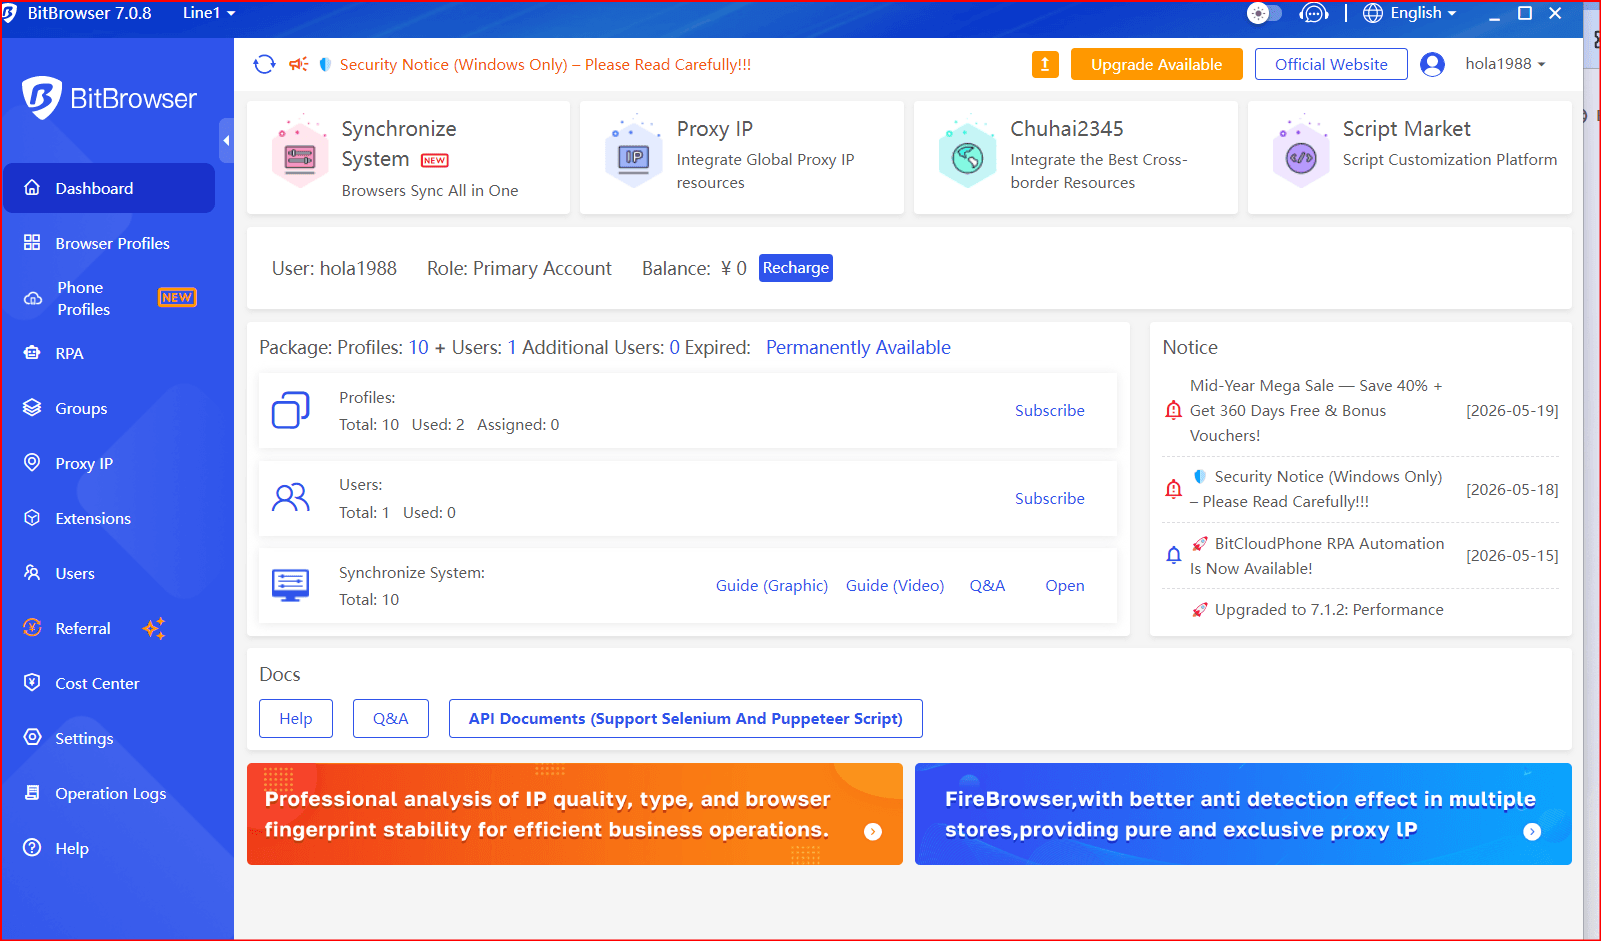Click the Recharge balance button
The height and width of the screenshot is (941, 1601).
click(x=796, y=268)
